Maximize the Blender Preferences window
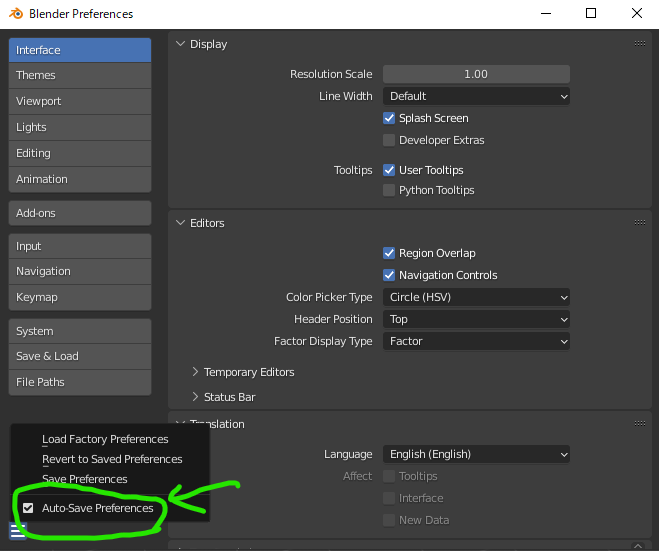 tap(591, 13)
